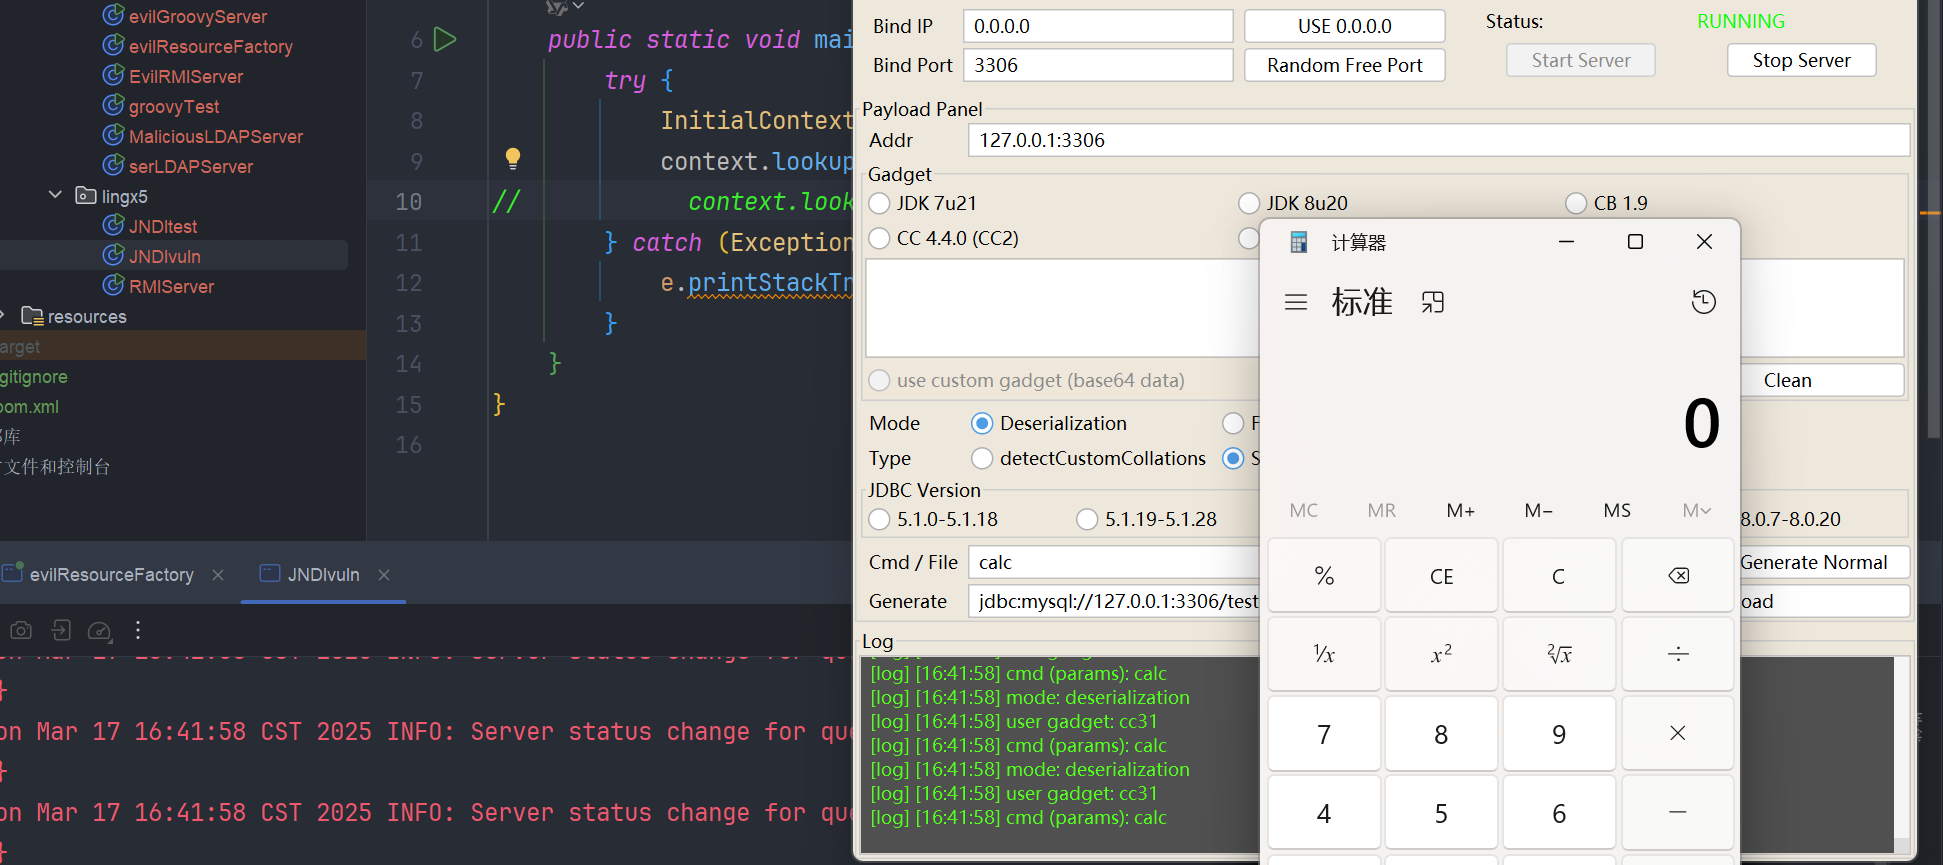The height and width of the screenshot is (865, 1943).
Task: Maximize the calculator window
Action: click(1635, 242)
